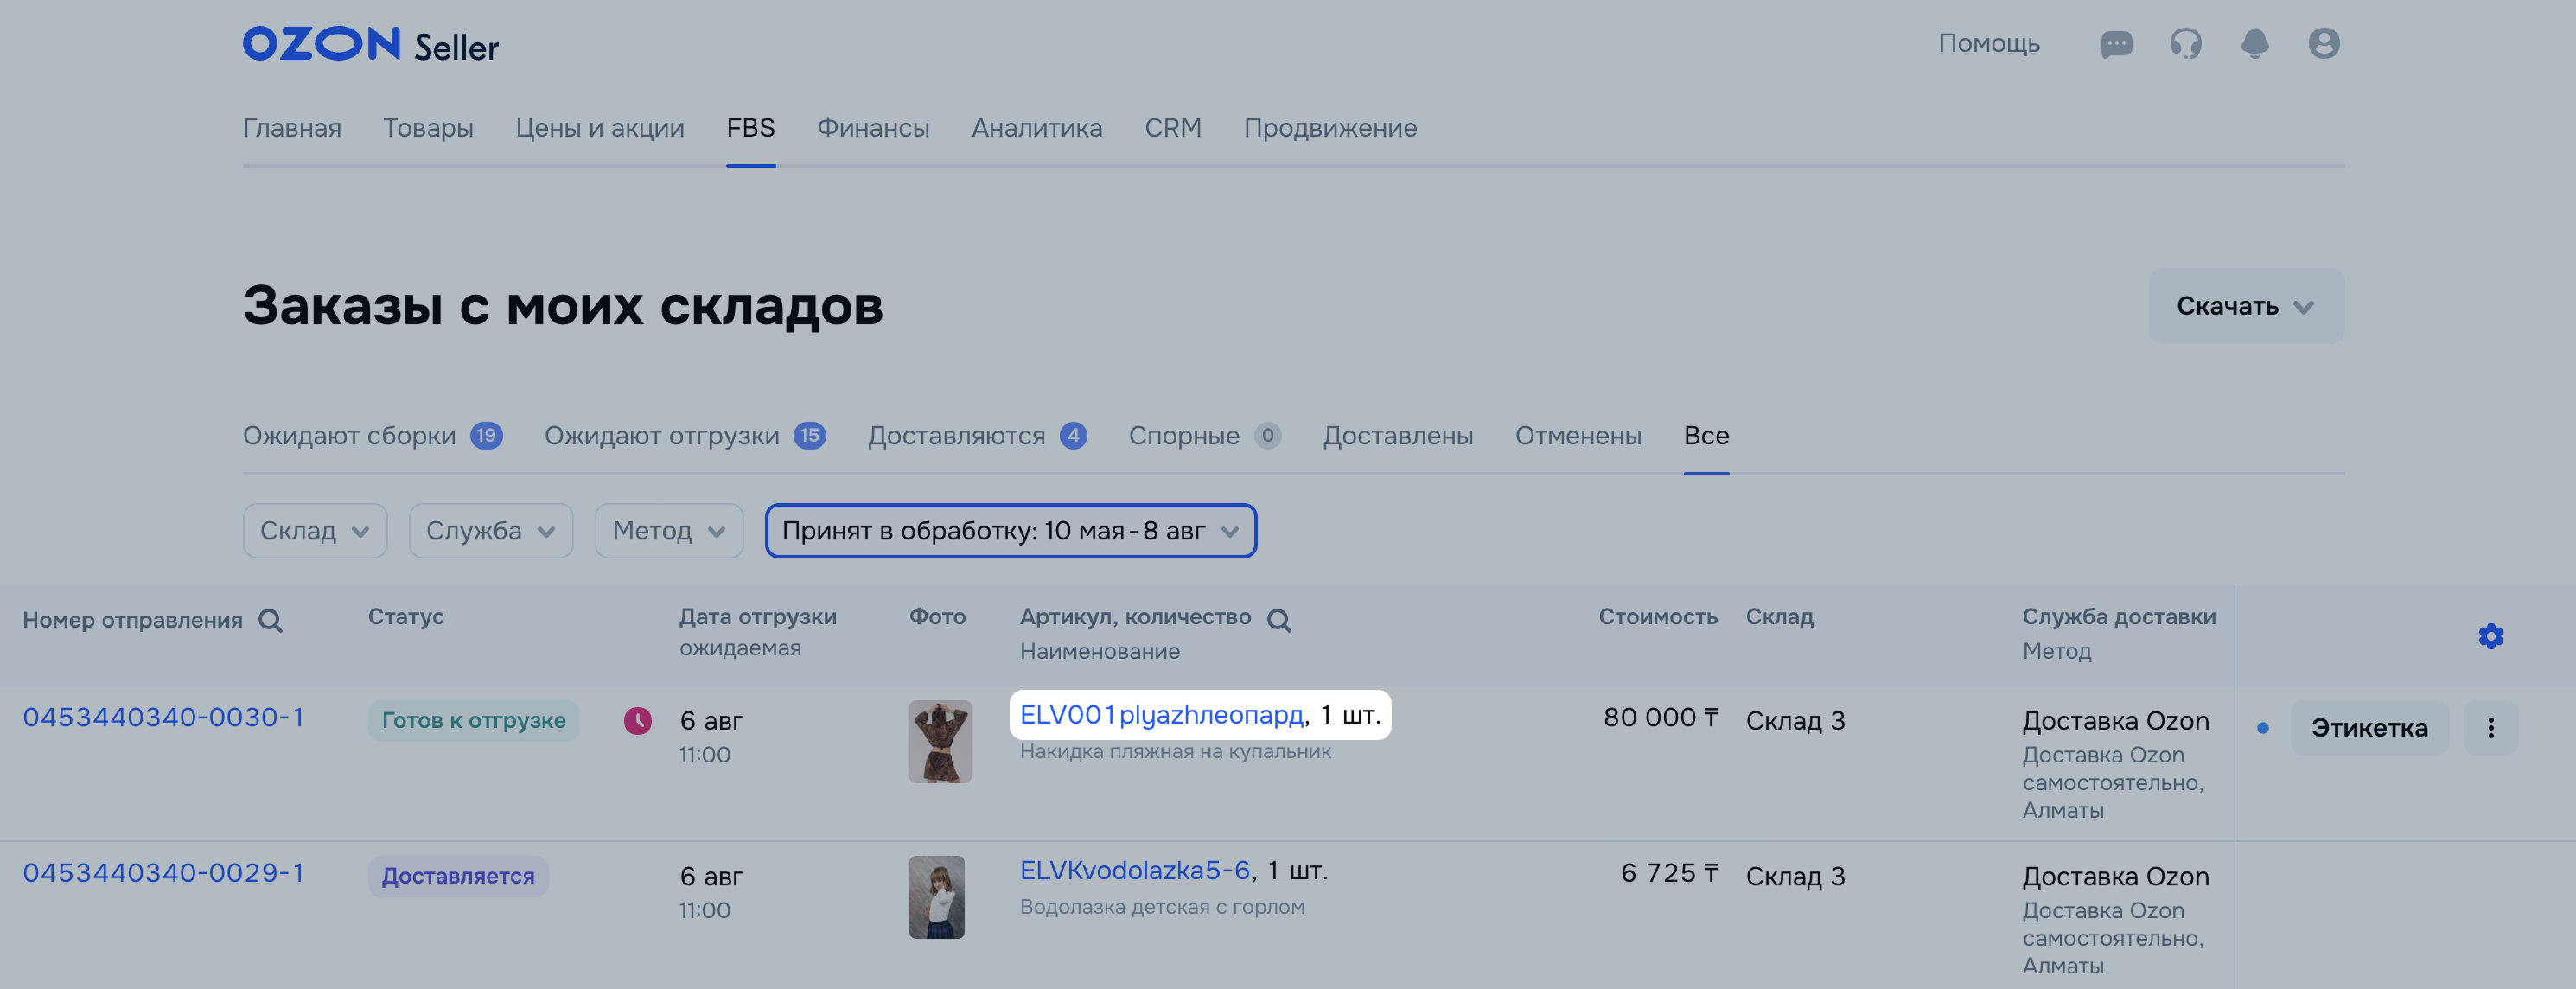2576x989 pixels.
Task: Click the 6 725 ₸ cost value
Action: [1669, 873]
